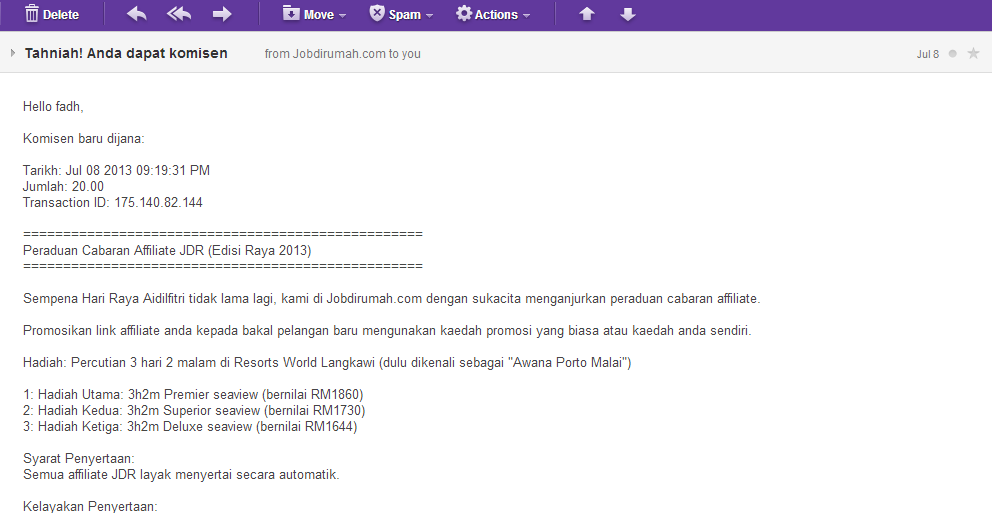Click 'Jumlah: 20.00' line
Screen dimensions: 992x513
[x=63, y=186]
